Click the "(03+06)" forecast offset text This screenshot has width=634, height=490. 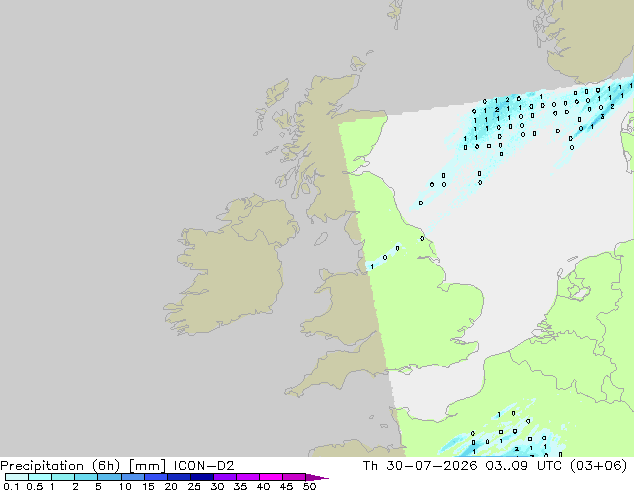[598, 466]
